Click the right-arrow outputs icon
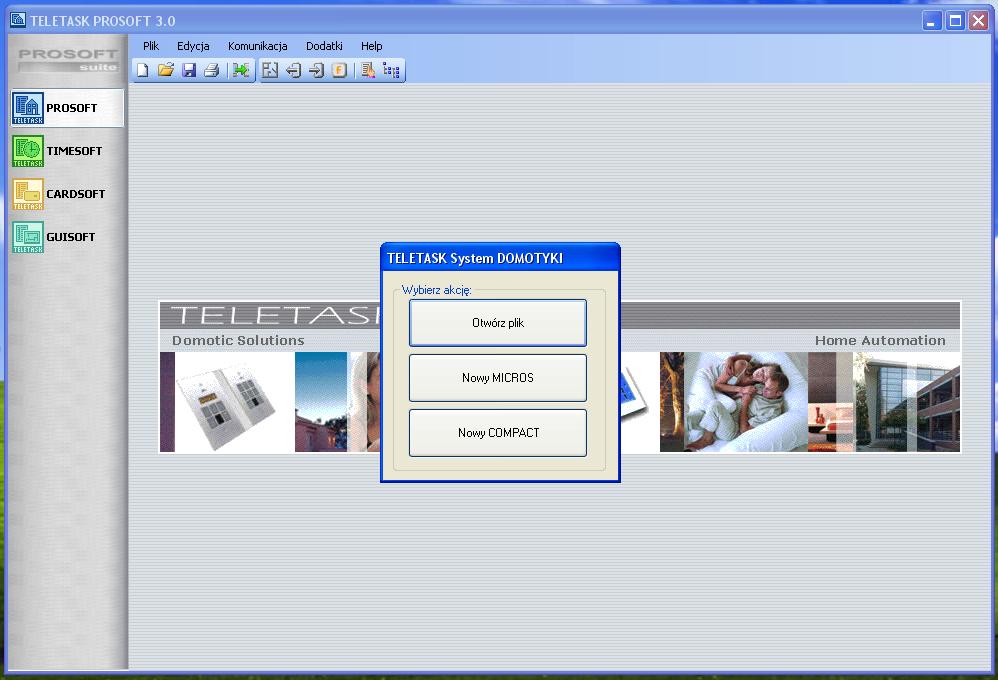The width and height of the screenshot is (998, 680). click(316, 70)
